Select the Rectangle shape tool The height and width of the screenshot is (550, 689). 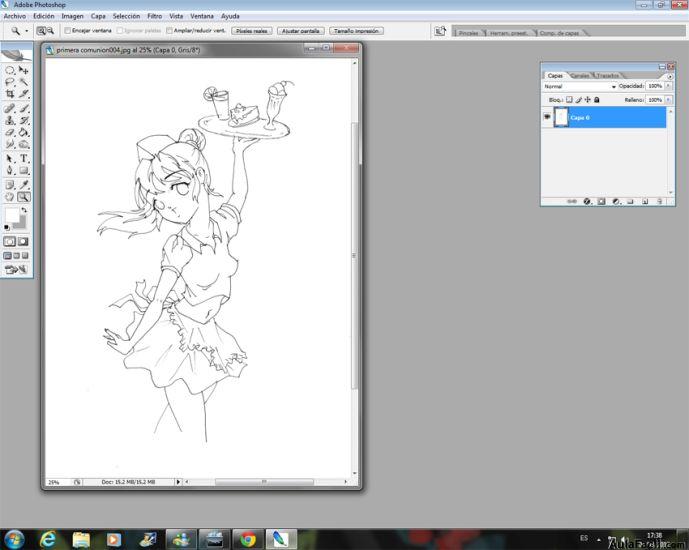click(x=24, y=170)
